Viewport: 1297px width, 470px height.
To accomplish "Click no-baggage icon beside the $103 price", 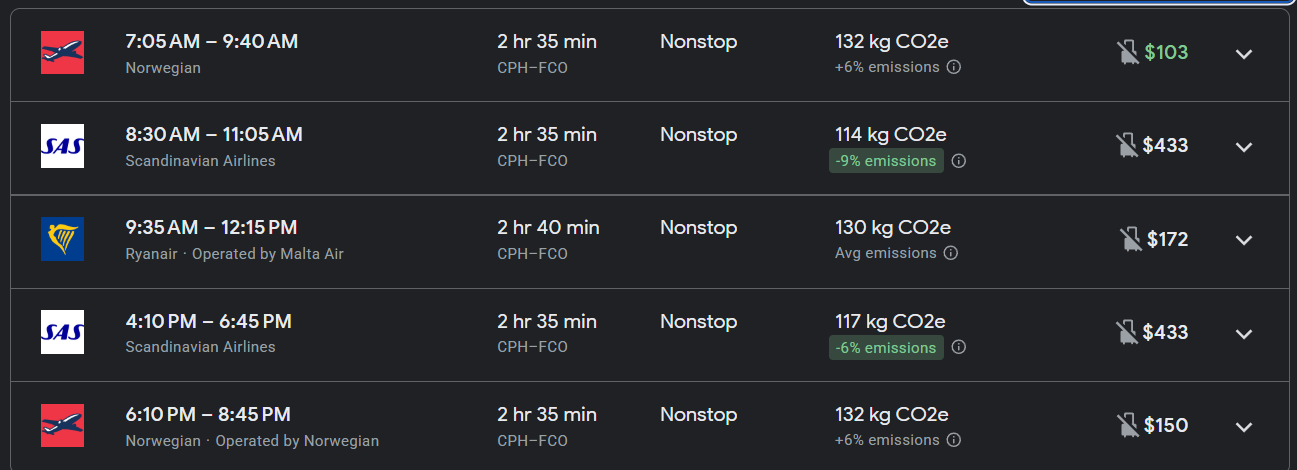I will pos(1128,53).
